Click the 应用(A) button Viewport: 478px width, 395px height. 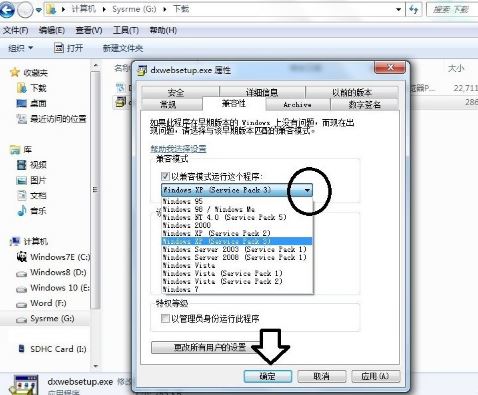[375, 376]
